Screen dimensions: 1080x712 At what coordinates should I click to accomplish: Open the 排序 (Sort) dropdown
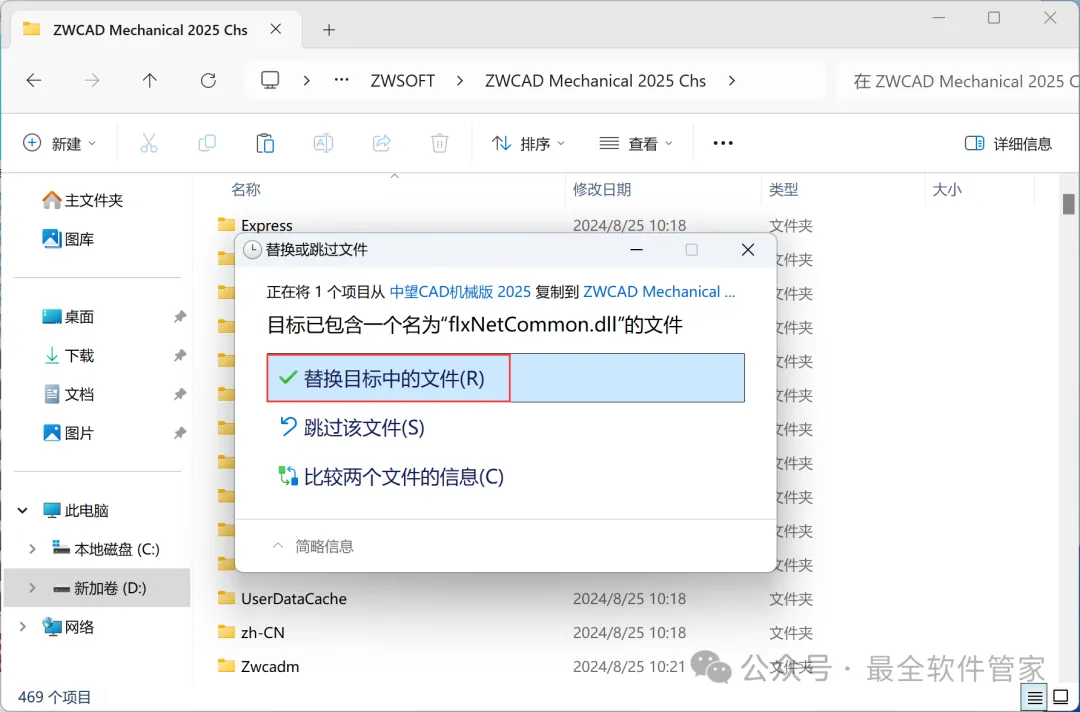(x=528, y=143)
